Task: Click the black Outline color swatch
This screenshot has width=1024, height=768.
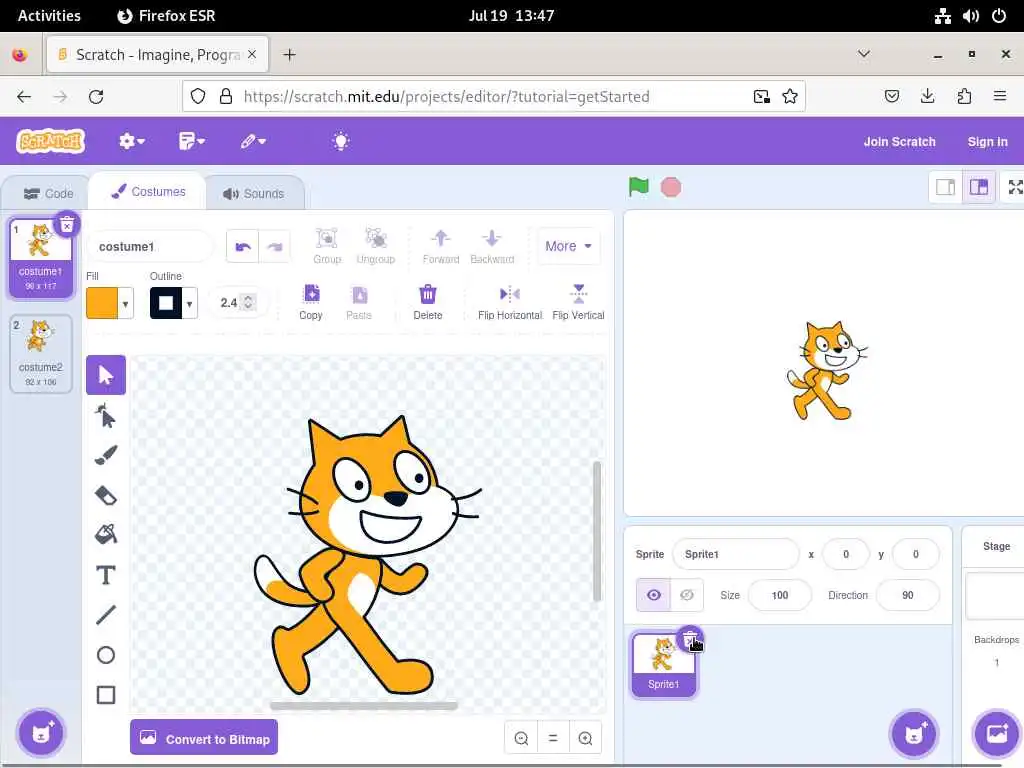Action: [166, 303]
